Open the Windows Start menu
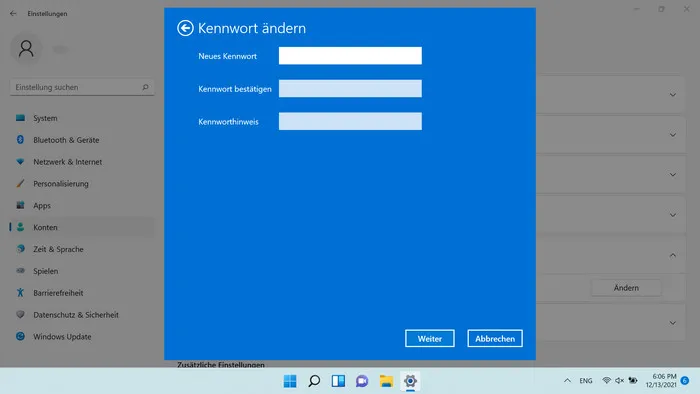 click(x=290, y=381)
